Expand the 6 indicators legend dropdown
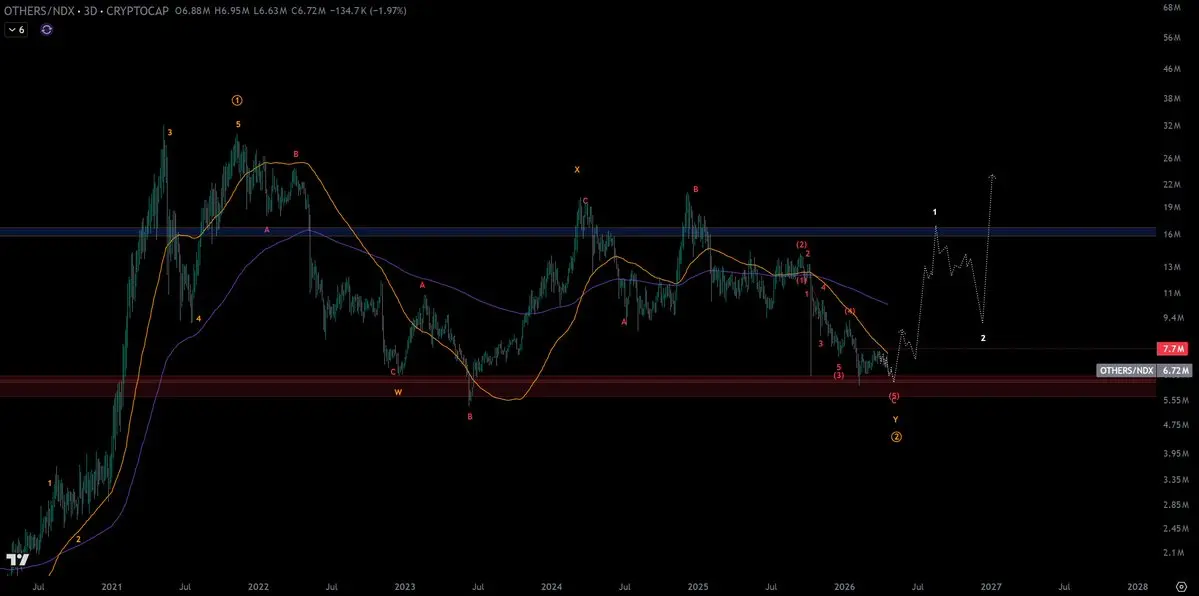1199x596 pixels. (15, 30)
